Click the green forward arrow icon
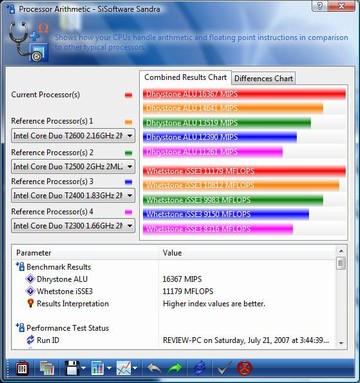 coord(175,368)
